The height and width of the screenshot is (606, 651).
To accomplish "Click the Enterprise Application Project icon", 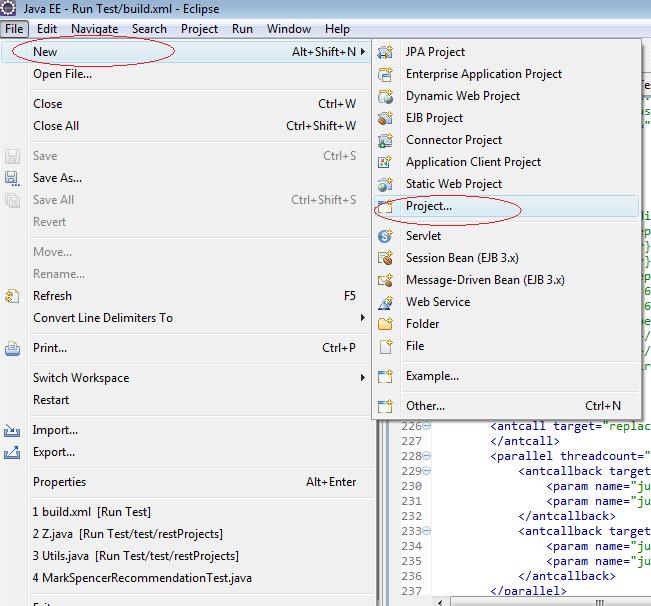I will (385, 74).
